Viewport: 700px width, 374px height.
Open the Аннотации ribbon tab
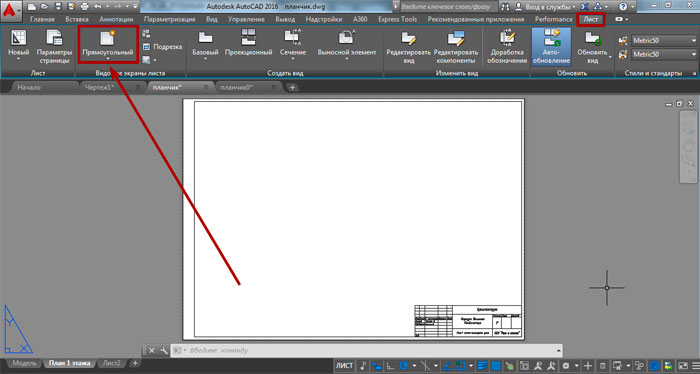[116, 19]
